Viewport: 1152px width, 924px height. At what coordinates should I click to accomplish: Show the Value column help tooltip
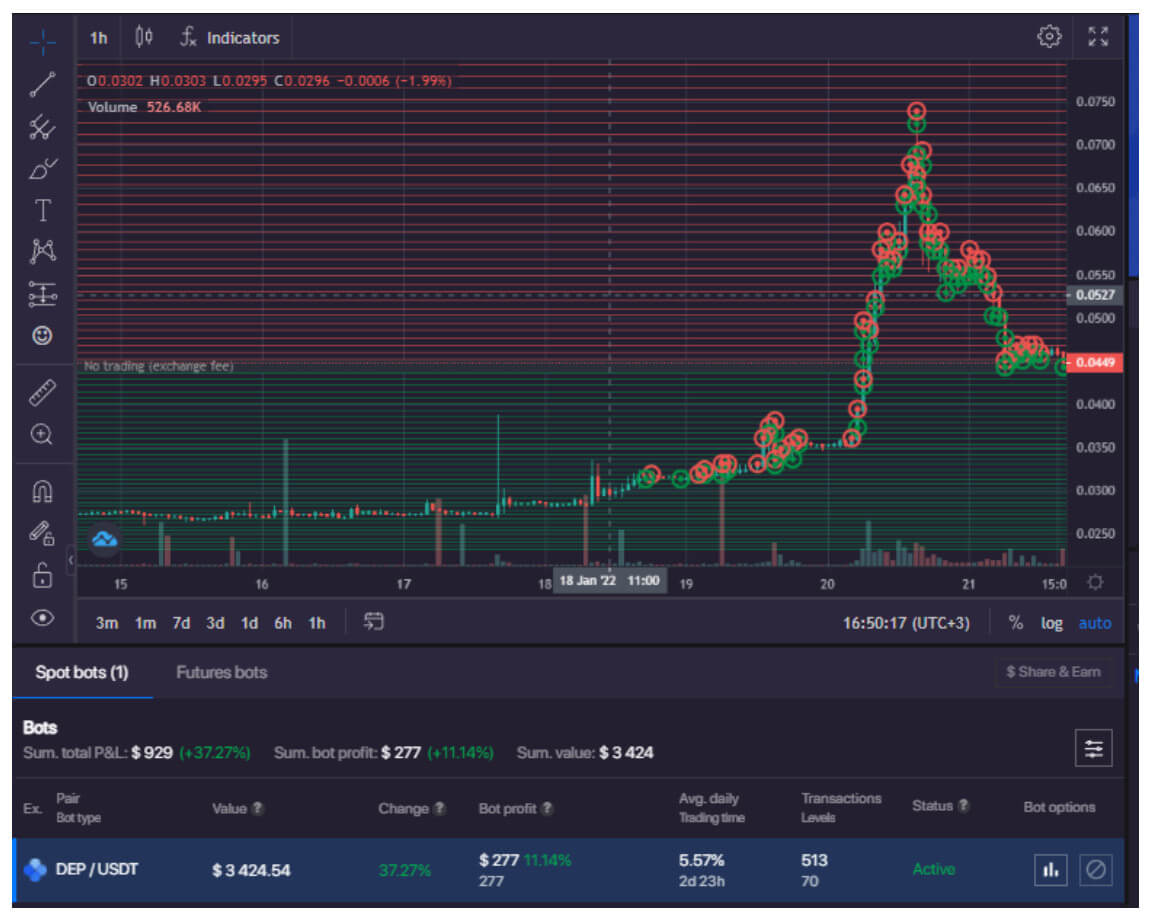(258, 808)
